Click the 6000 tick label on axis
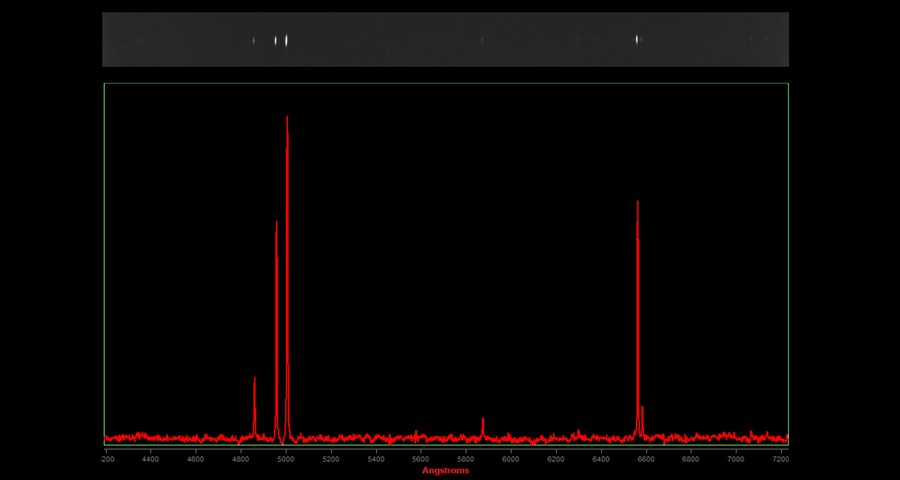The image size is (900, 480). (510, 459)
